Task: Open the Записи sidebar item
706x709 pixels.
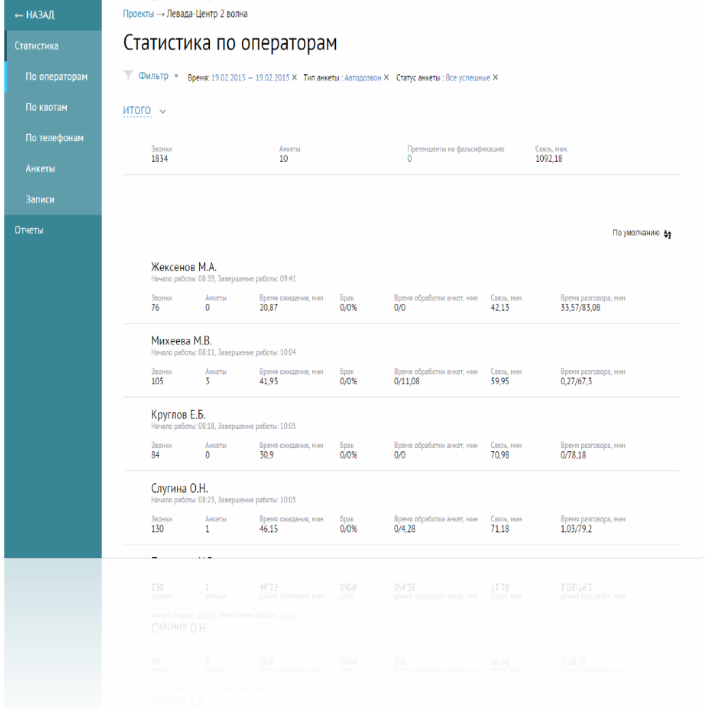Action: (x=40, y=199)
